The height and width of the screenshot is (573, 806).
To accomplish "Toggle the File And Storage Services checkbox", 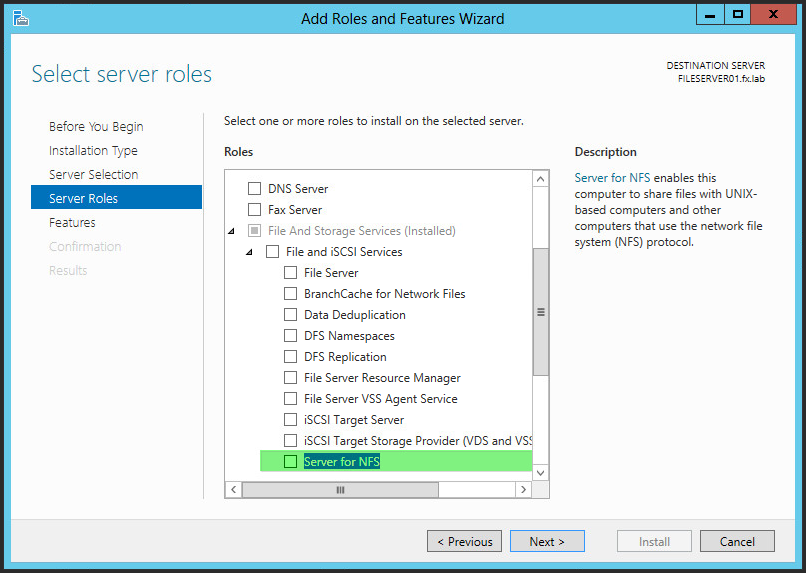I will click(x=254, y=231).
